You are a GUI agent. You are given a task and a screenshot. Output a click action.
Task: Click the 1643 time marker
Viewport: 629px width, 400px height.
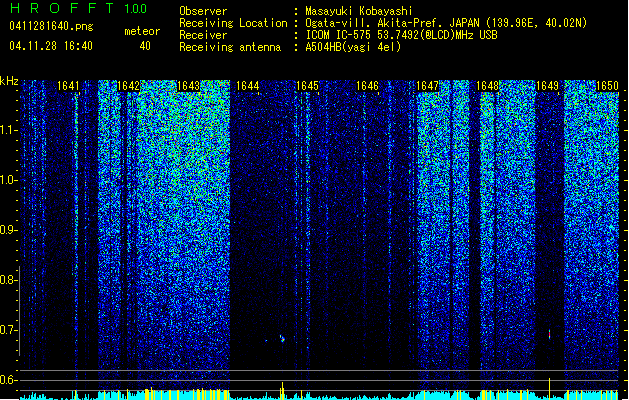pos(188,86)
